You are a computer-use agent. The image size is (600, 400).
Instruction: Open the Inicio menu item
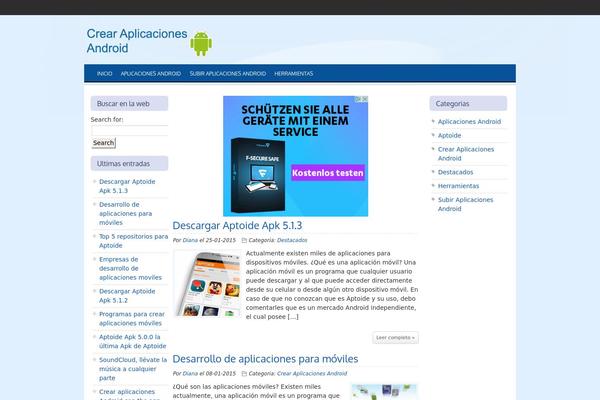pyautogui.click(x=104, y=73)
